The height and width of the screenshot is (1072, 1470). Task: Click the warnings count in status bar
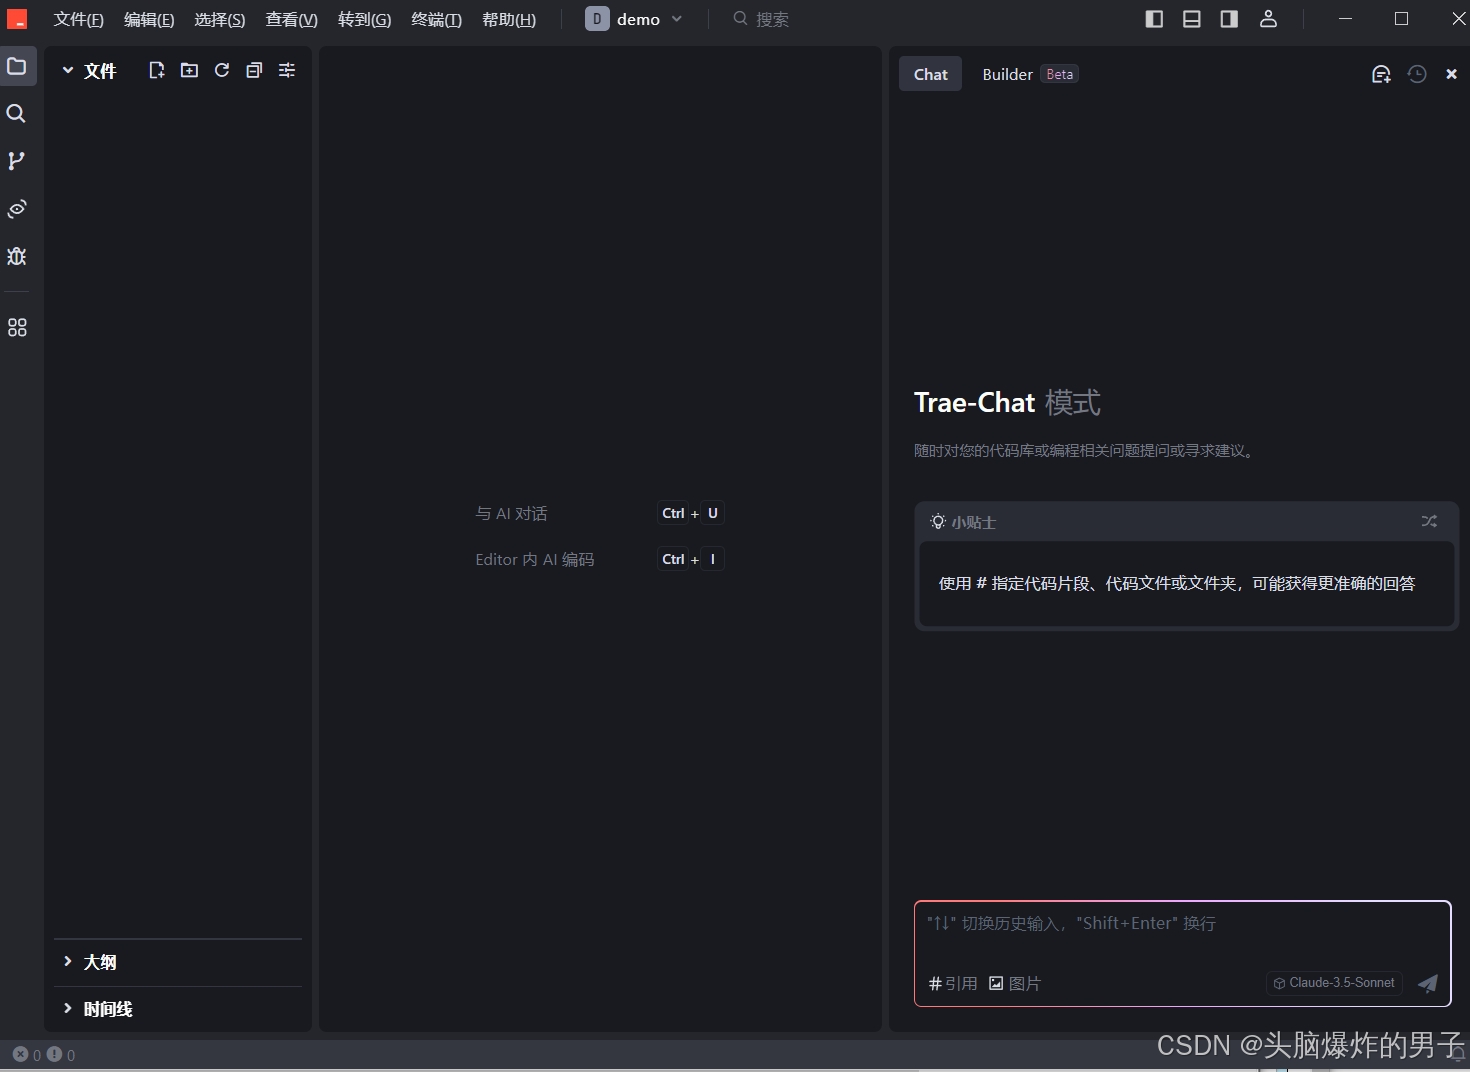click(x=61, y=1054)
